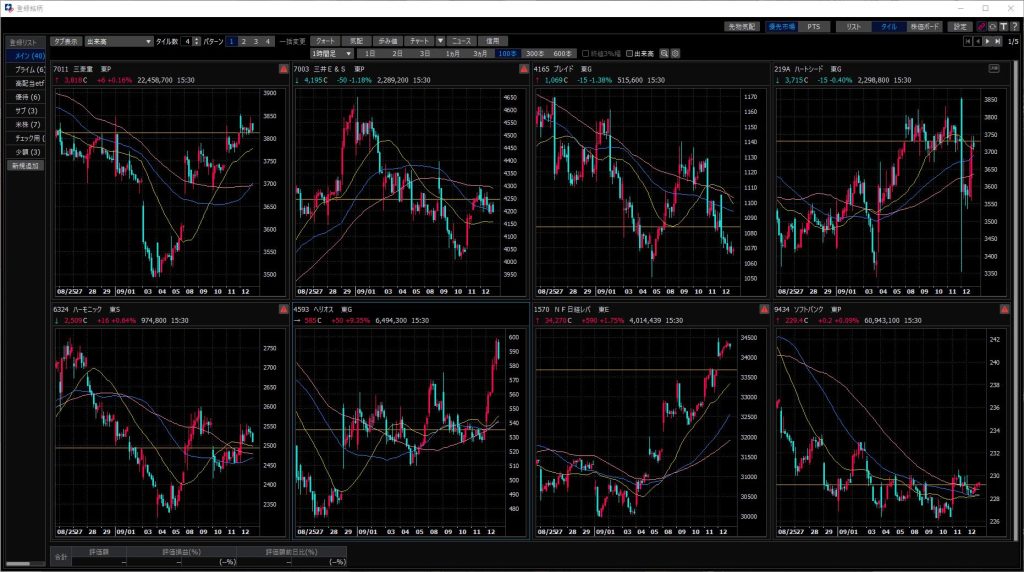Open the text size T icon
The height and width of the screenshot is (572, 1024).
(x=1001, y=27)
